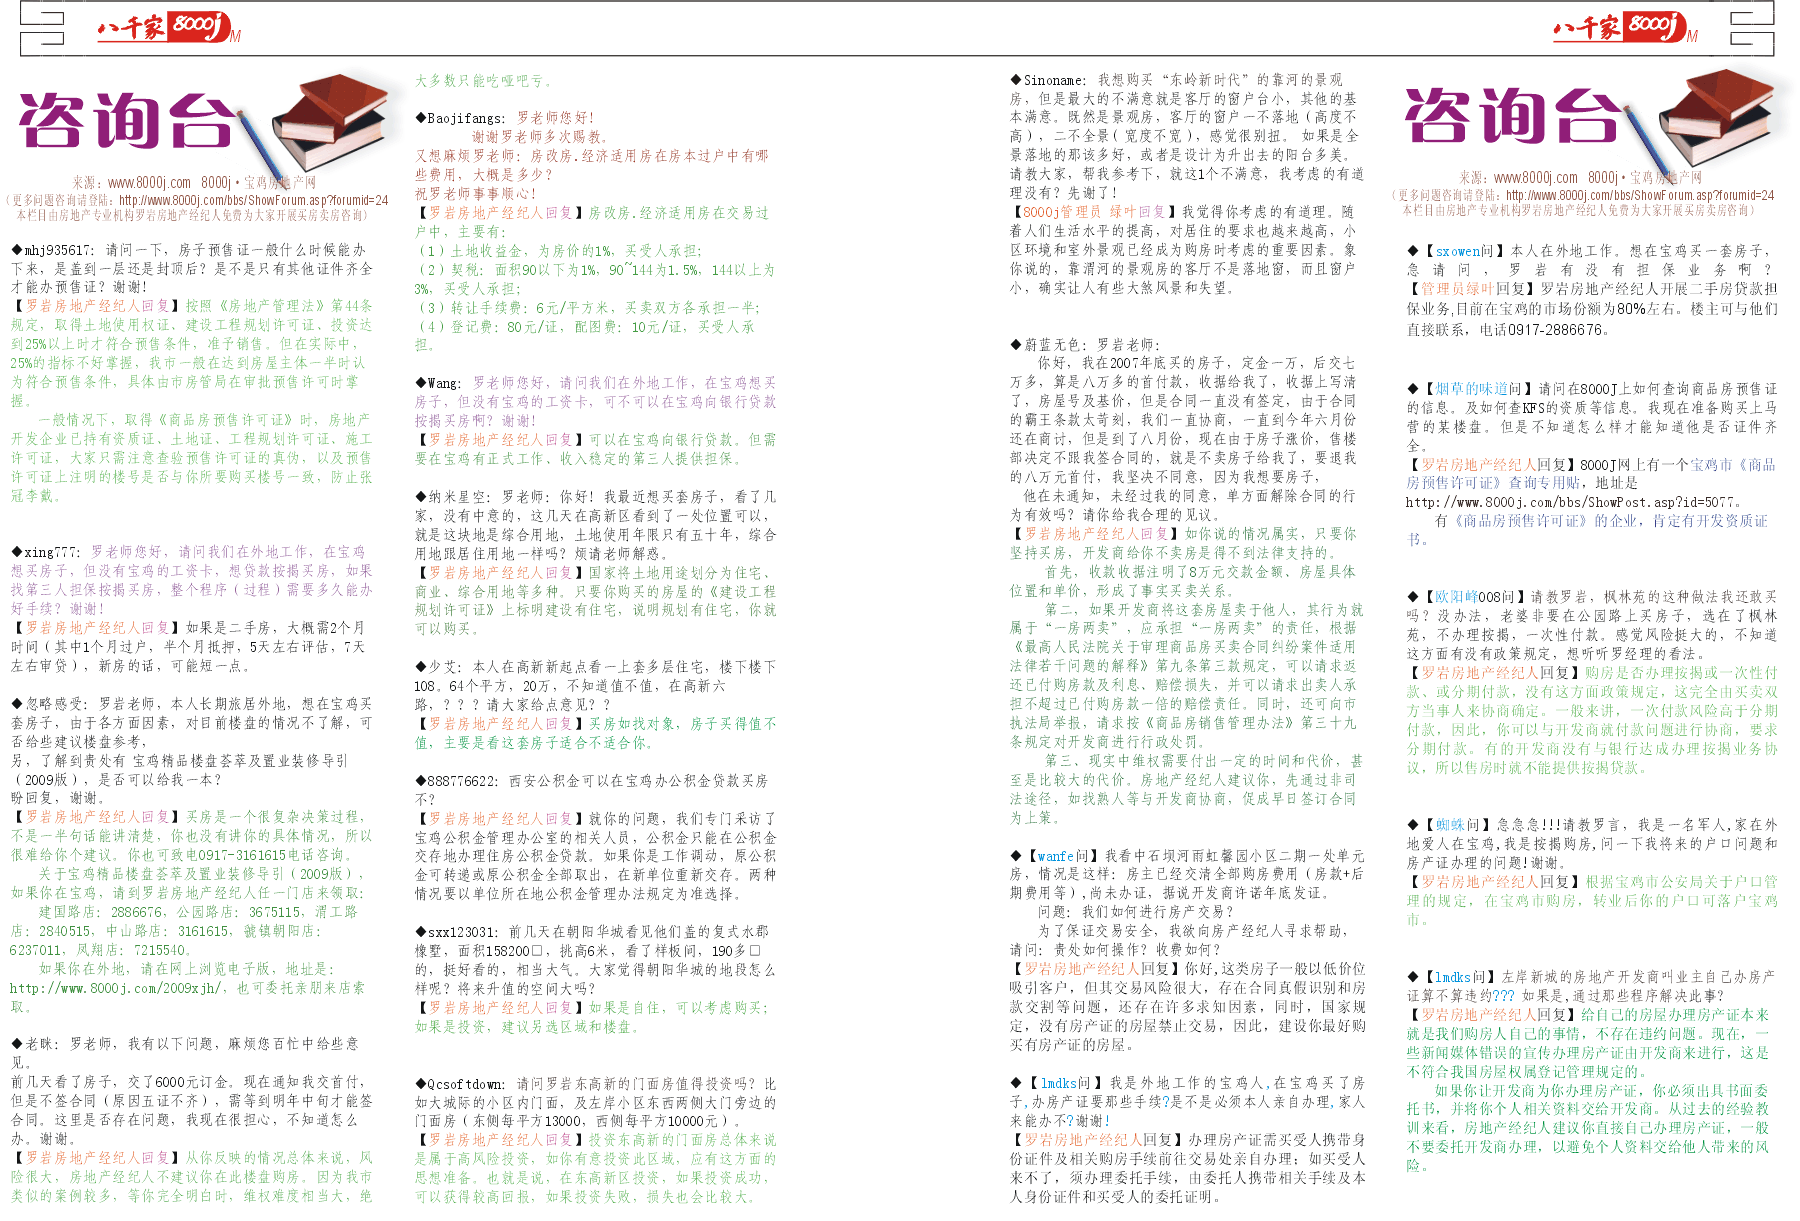Select the 忽略感受 question heading
The height and width of the screenshot is (1221, 1800).
click(56, 704)
